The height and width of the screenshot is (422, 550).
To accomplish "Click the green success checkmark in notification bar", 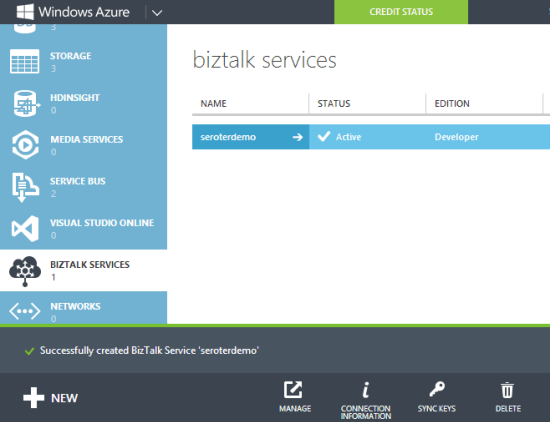I will pyautogui.click(x=29, y=351).
